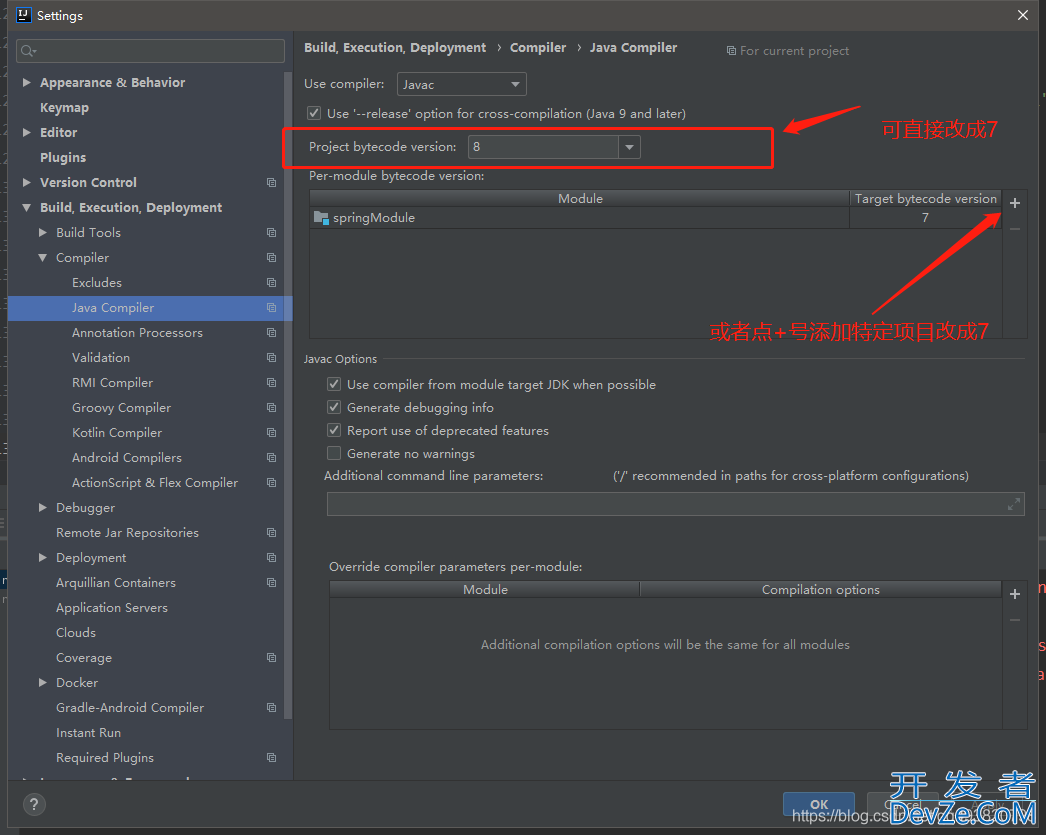
Task: Click Additional command line parameters field
Action: [x=675, y=504]
